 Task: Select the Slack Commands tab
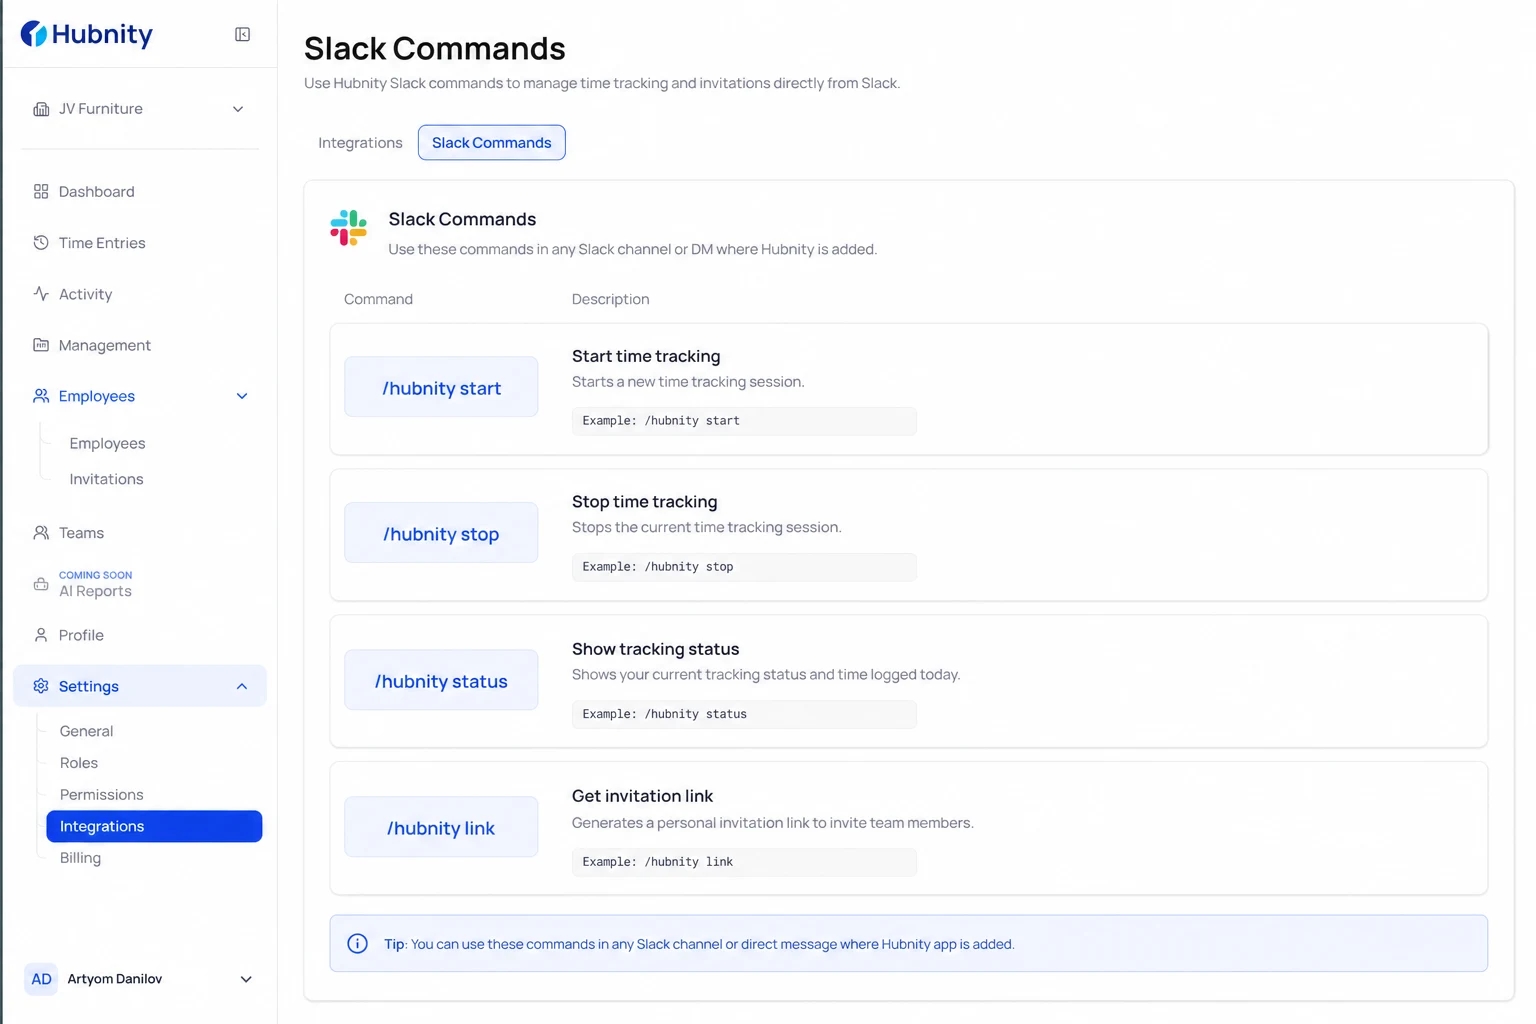pyautogui.click(x=491, y=143)
